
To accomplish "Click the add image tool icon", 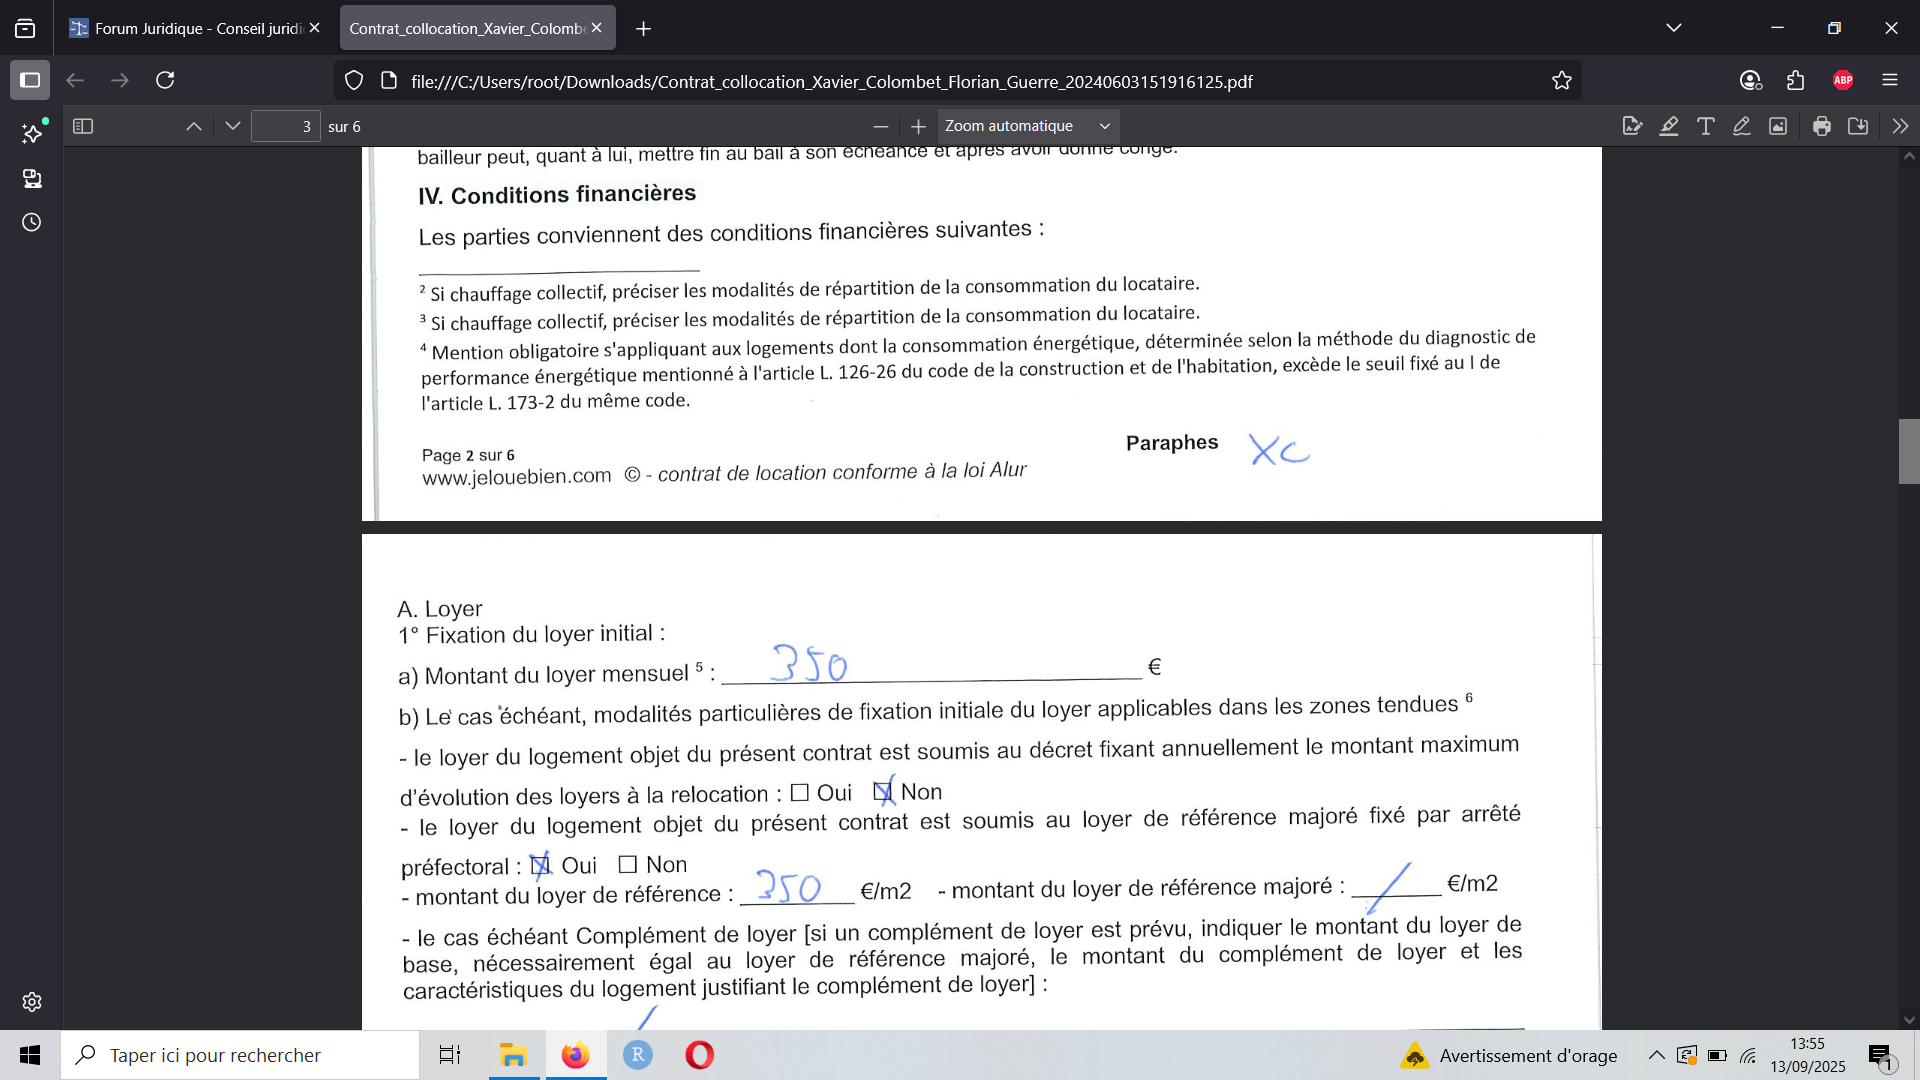I will [1778, 126].
